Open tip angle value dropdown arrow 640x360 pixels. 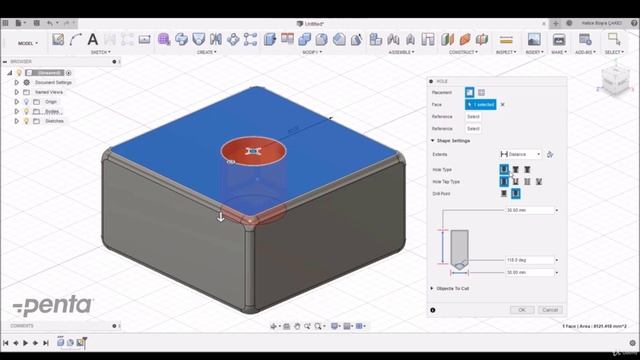tap(557, 260)
